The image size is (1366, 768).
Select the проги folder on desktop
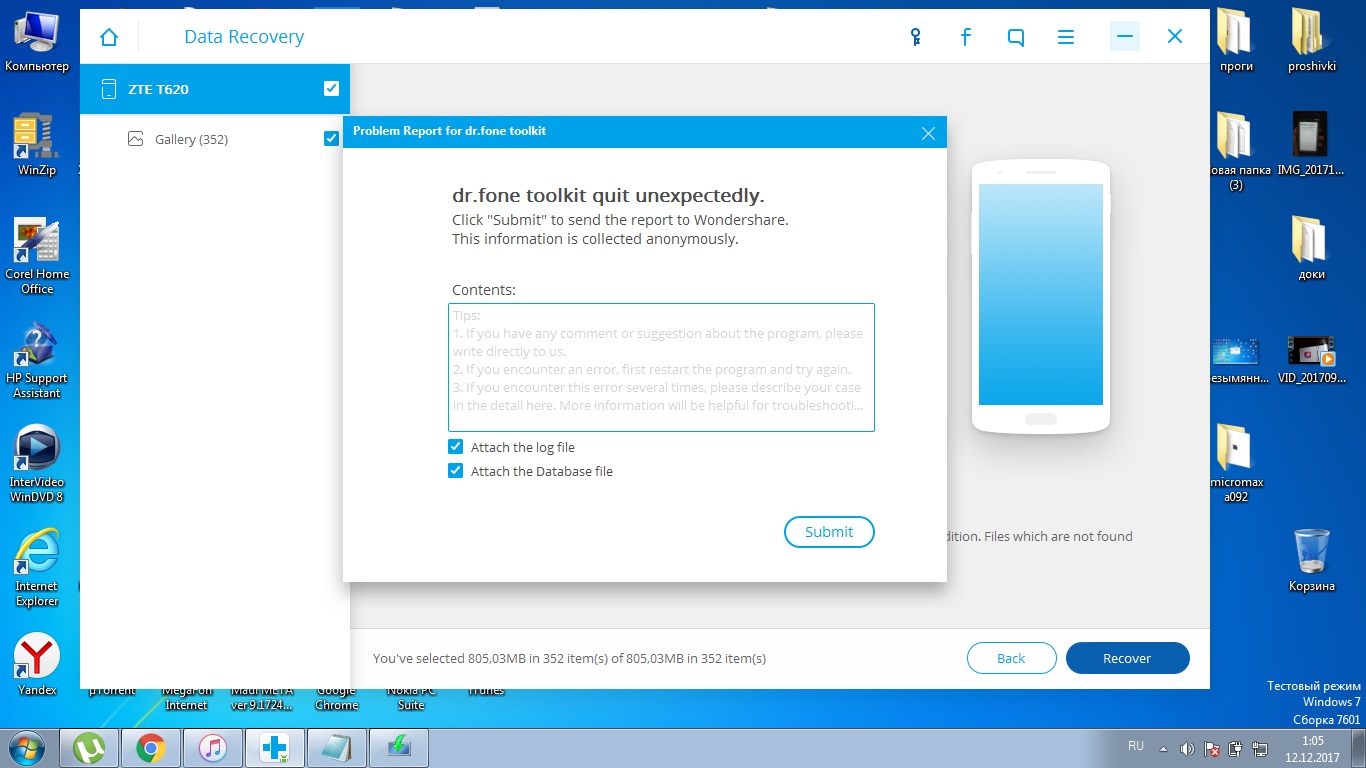tap(1236, 41)
